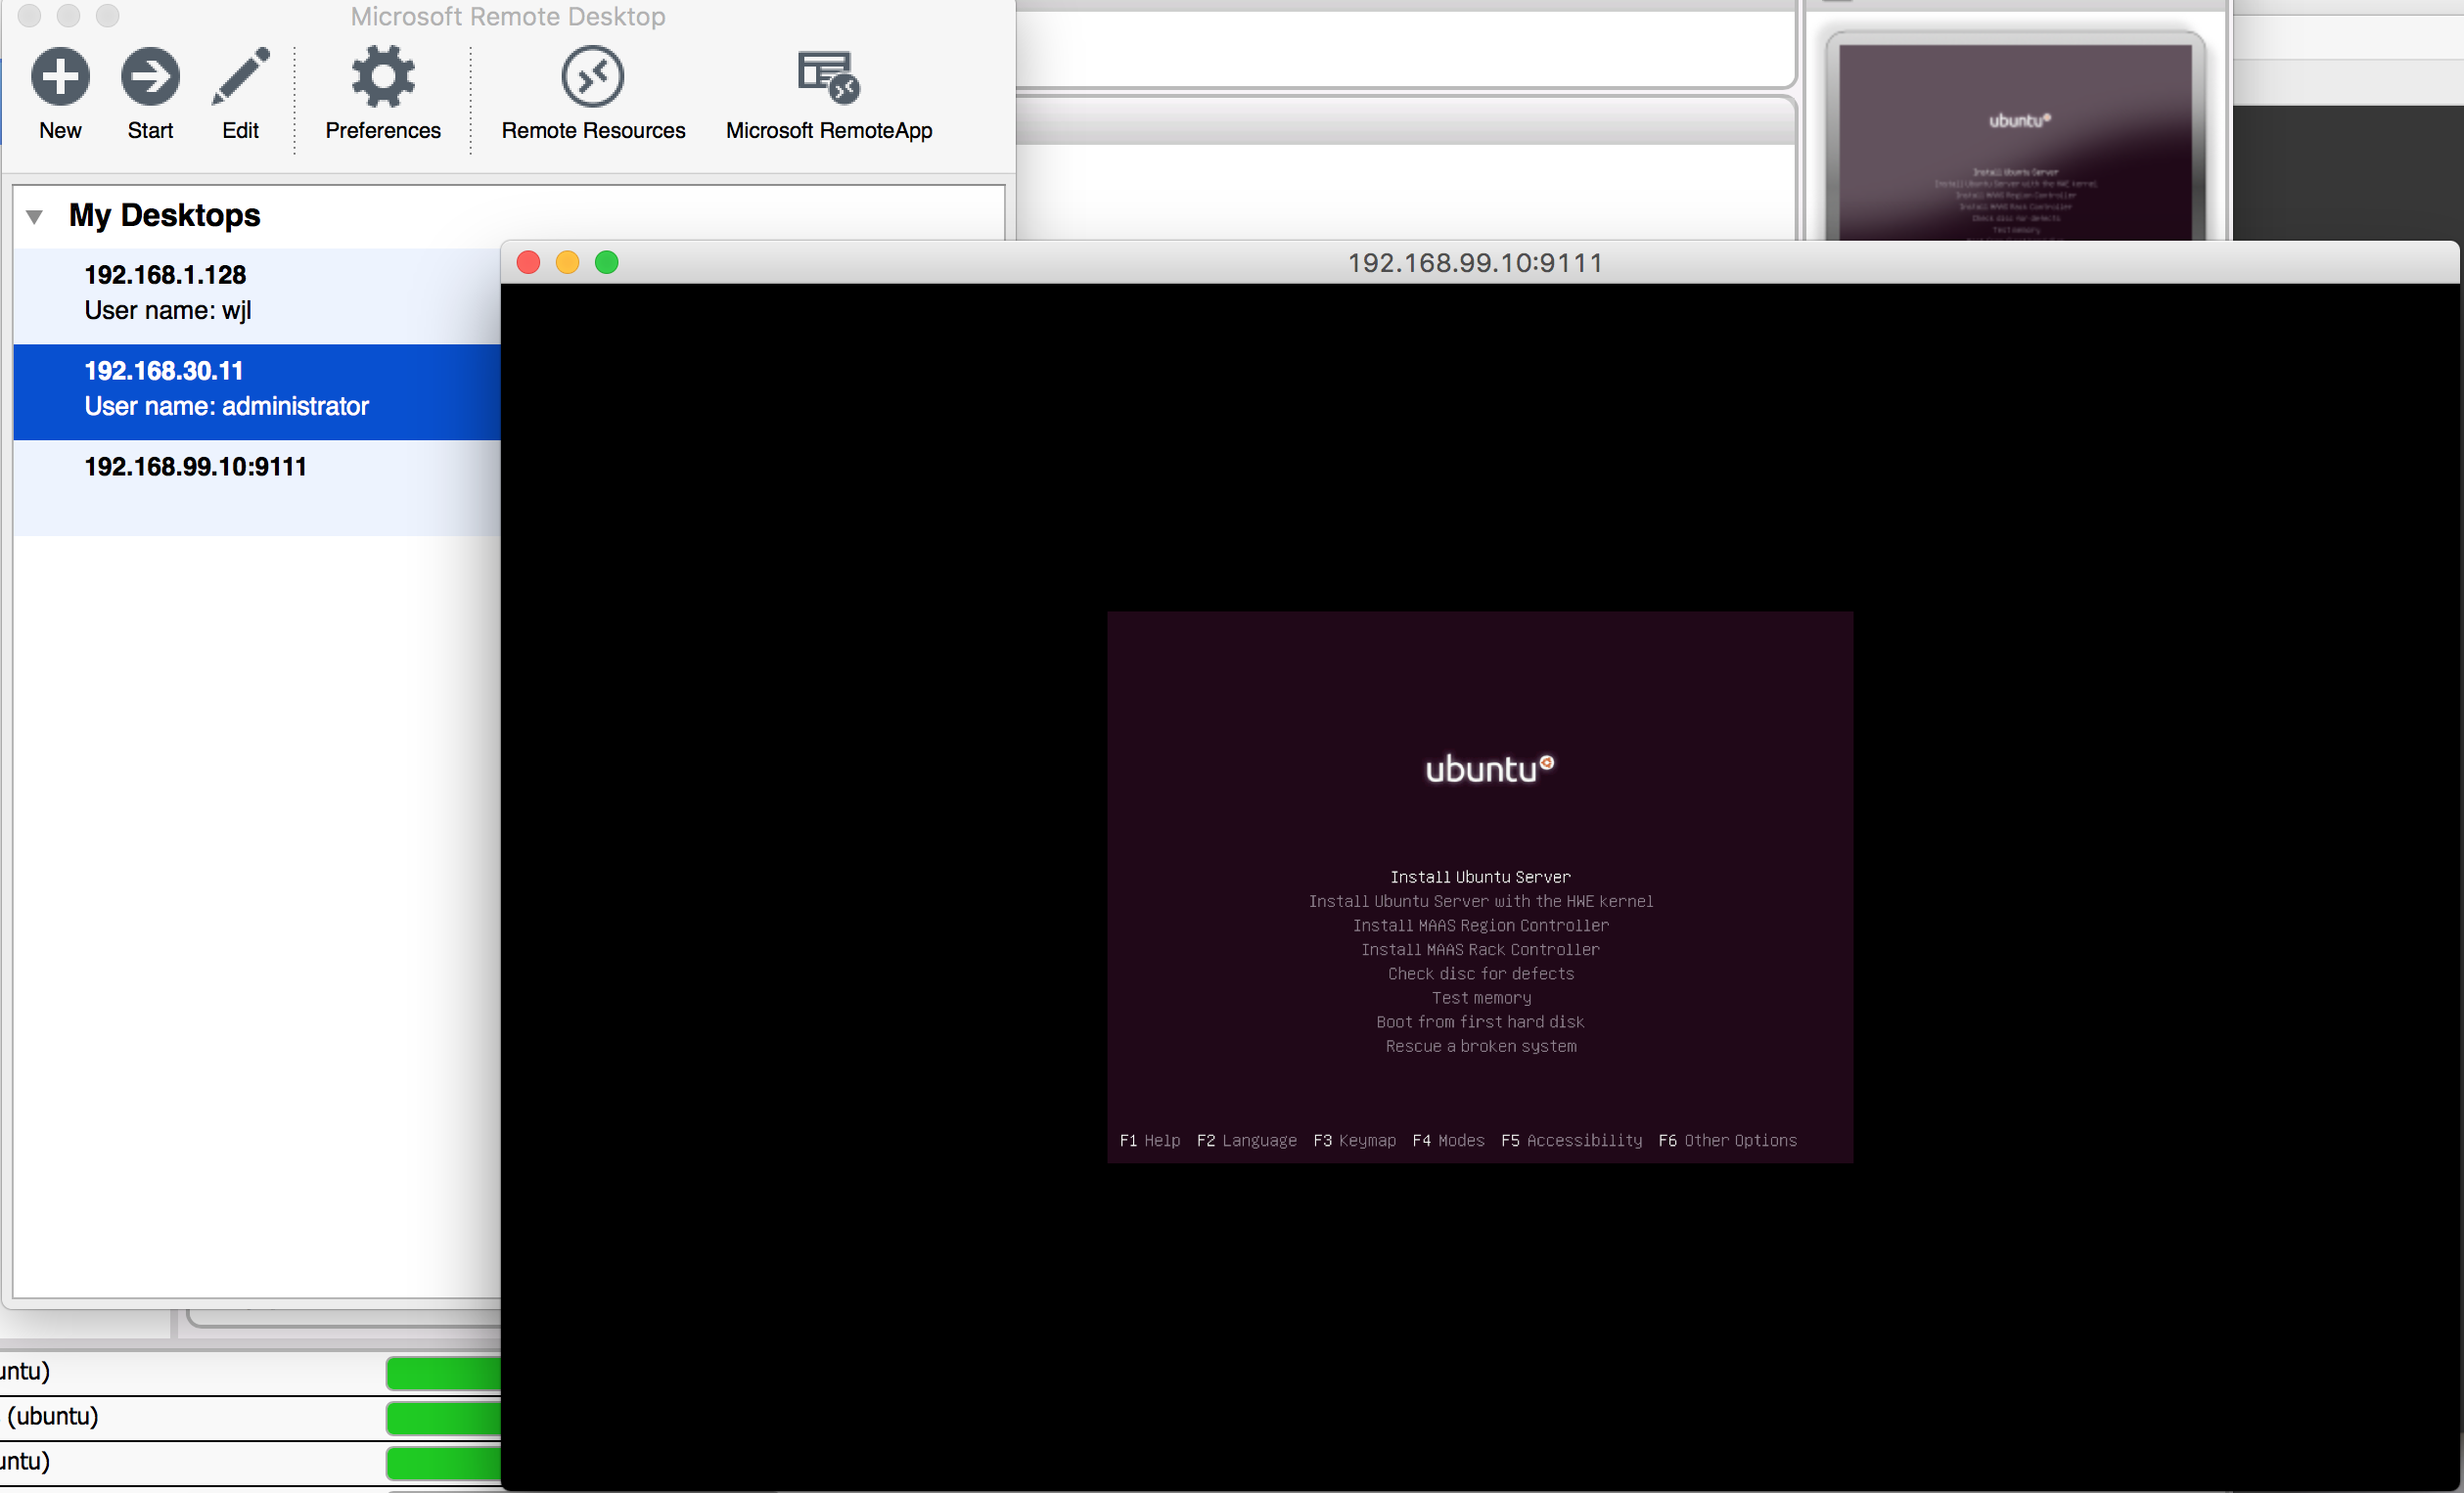Click the ubuntu logo in installer
Image resolution: width=2464 pixels, height=1493 pixels.
pyautogui.click(x=1488, y=769)
